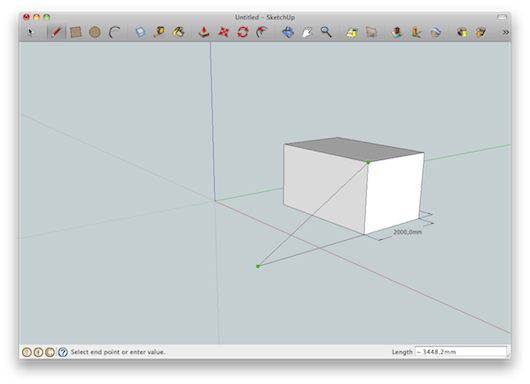Activate the Push/Pull tool
The height and width of the screenshot is (384, 530).
point(203,32)
